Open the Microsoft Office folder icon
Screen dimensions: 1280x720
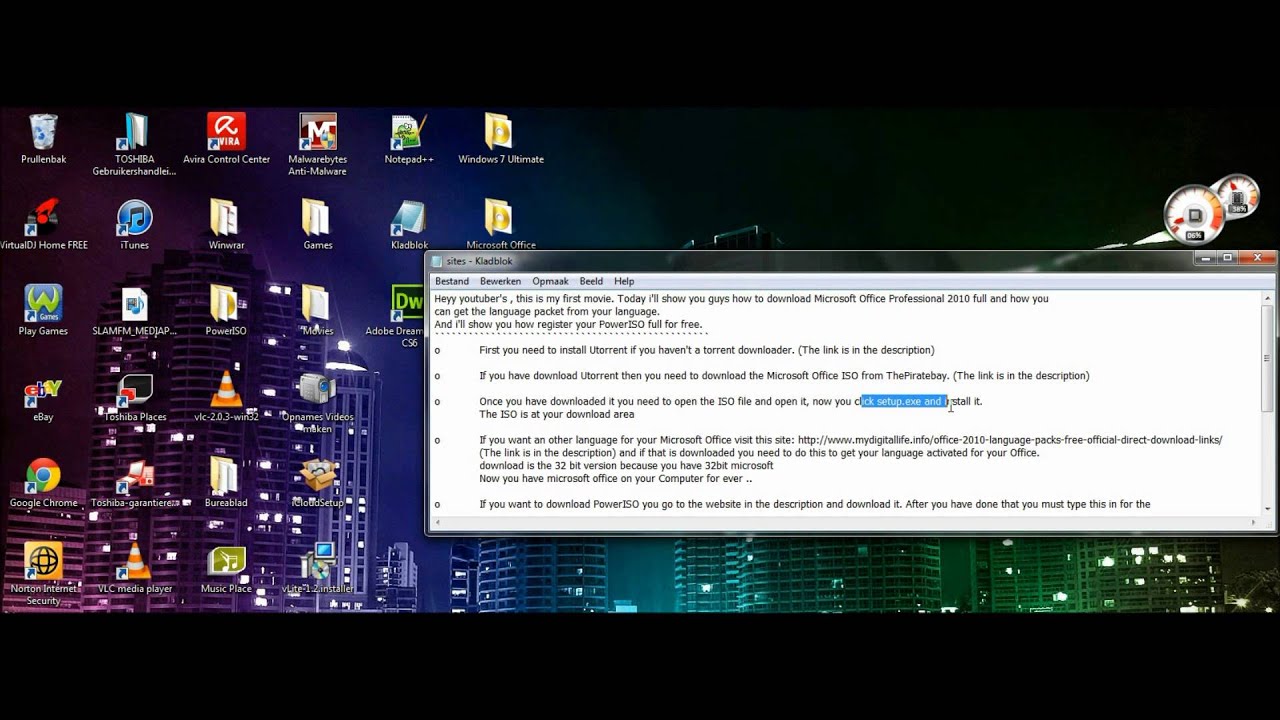pos(500,225)
